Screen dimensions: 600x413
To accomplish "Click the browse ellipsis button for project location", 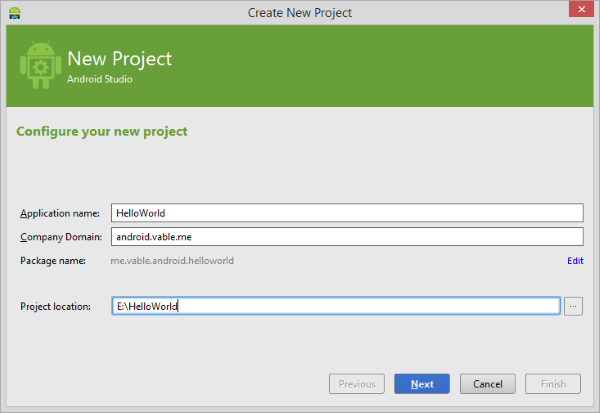I will (573, 306).
